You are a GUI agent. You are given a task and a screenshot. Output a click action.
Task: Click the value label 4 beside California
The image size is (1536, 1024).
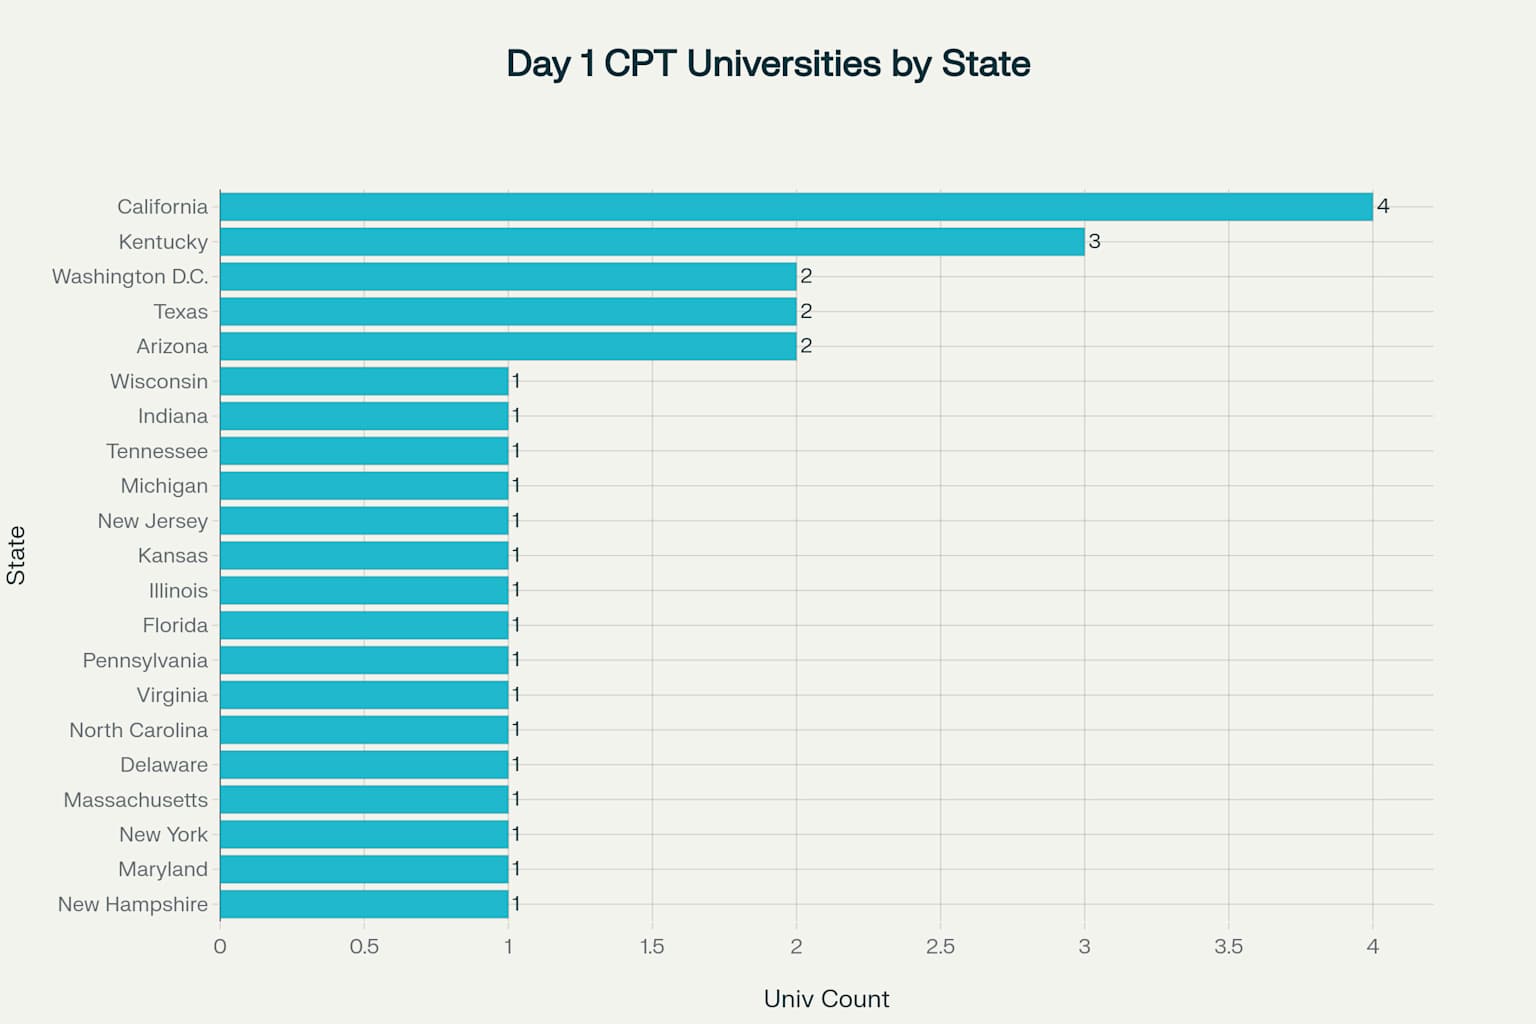(1383, 206)
